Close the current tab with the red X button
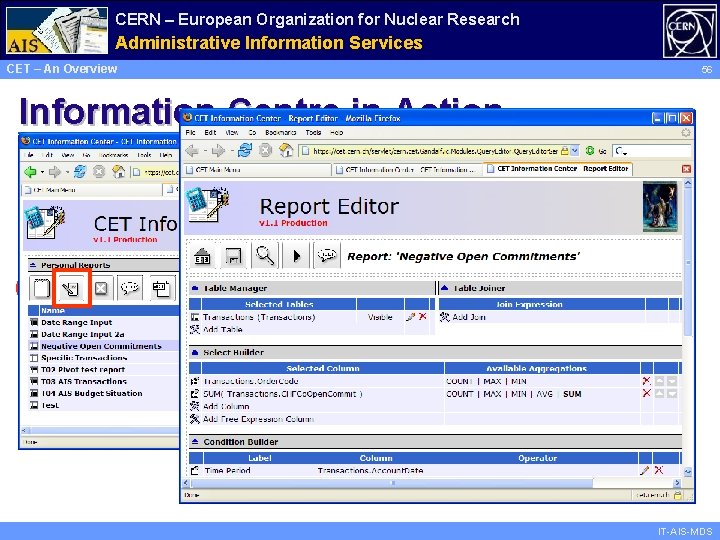 coord(686,169)
